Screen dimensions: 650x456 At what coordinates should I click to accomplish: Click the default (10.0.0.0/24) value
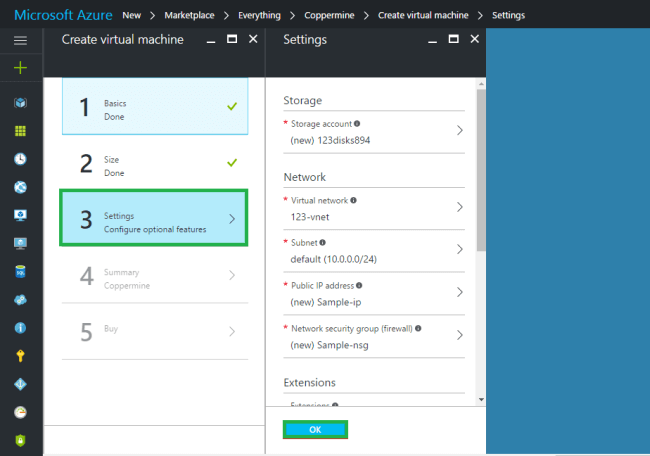tap(333, 259)
